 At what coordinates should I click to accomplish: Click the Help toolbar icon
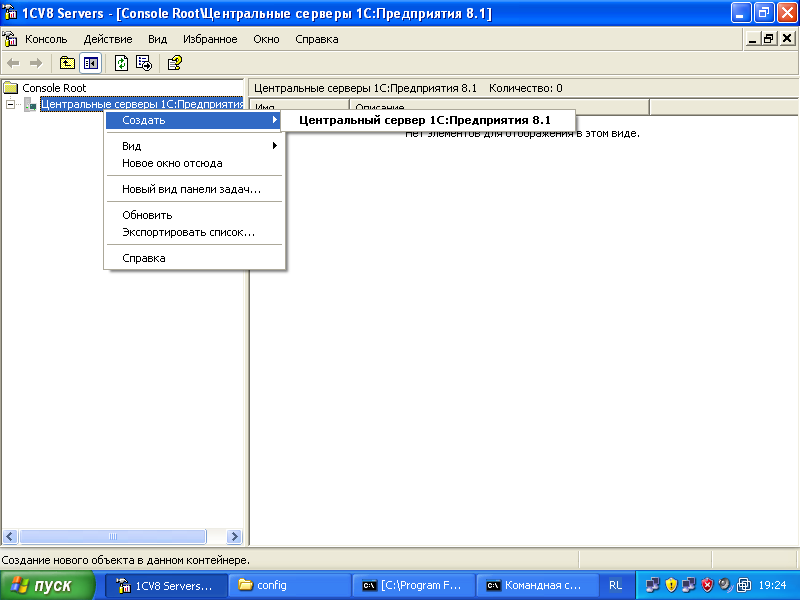(x=175, y=63)
